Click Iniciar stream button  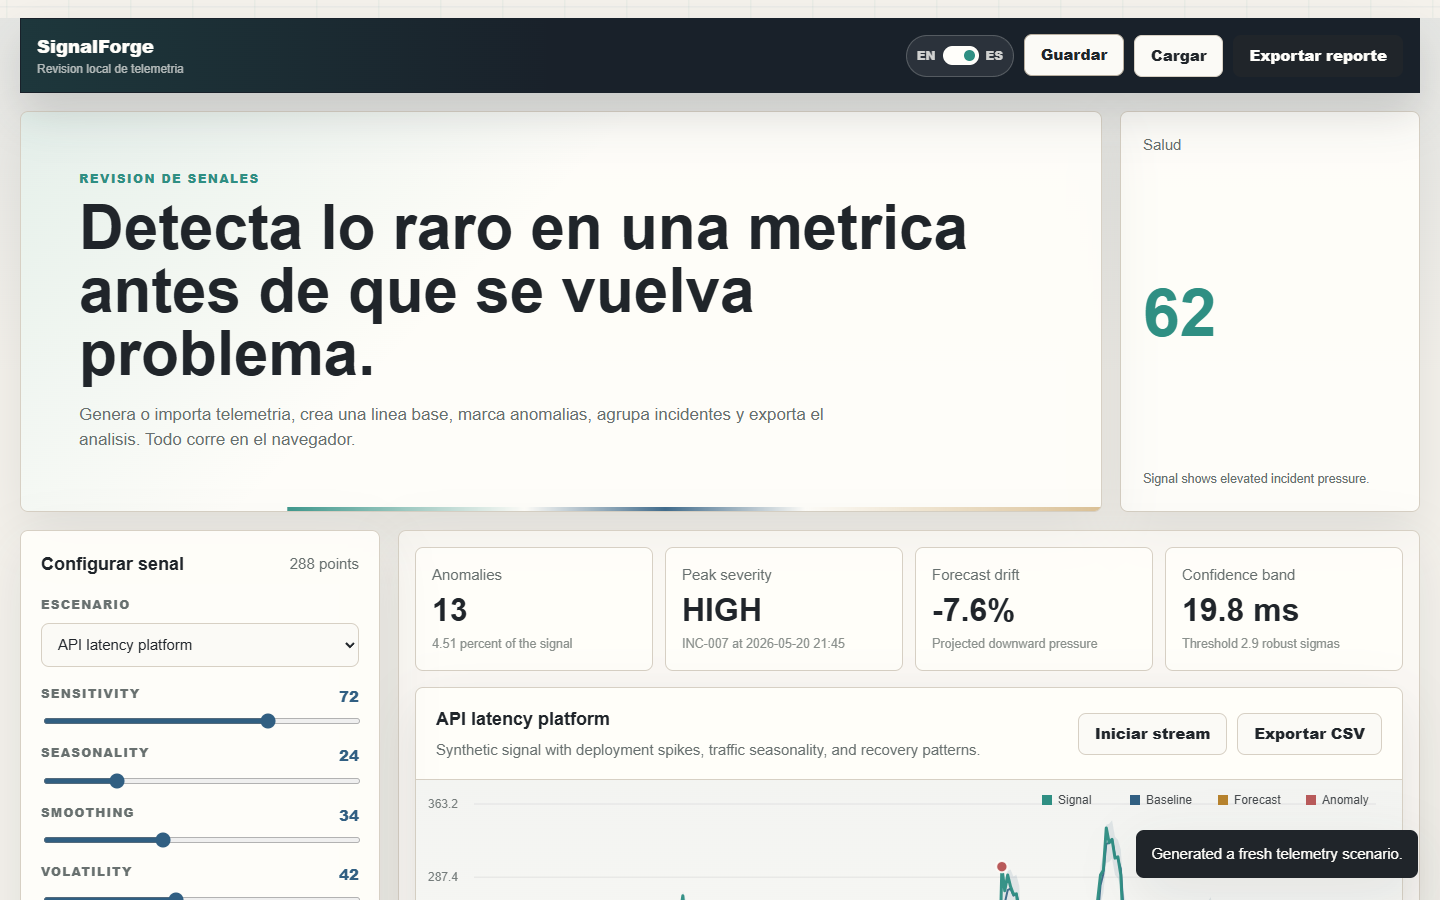coord(1152,734)
